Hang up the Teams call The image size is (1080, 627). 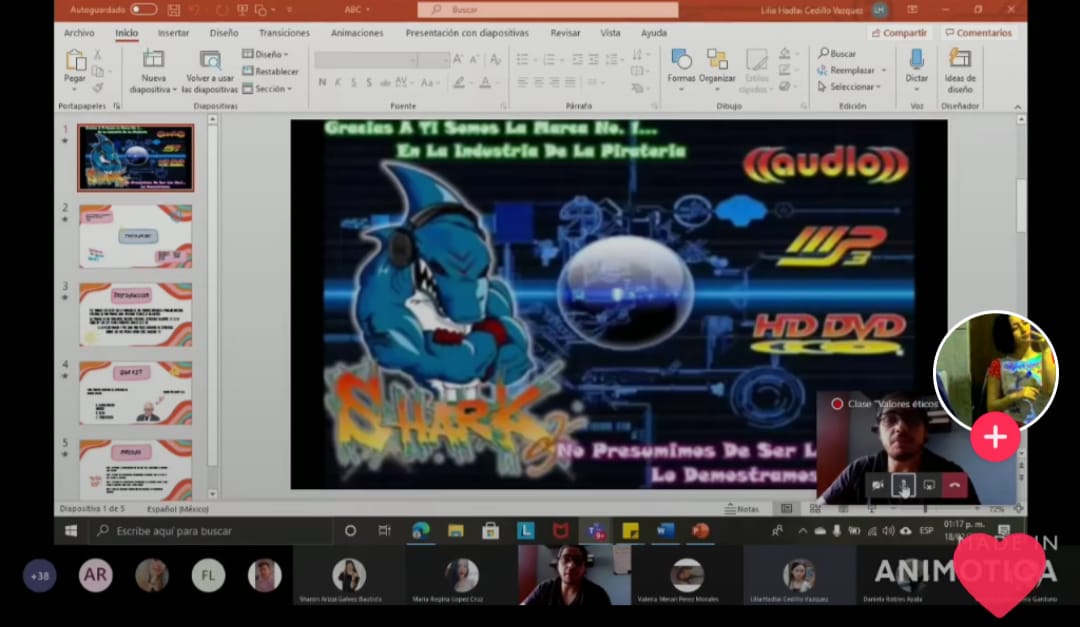pyautogui.click(x=954, y=485)
